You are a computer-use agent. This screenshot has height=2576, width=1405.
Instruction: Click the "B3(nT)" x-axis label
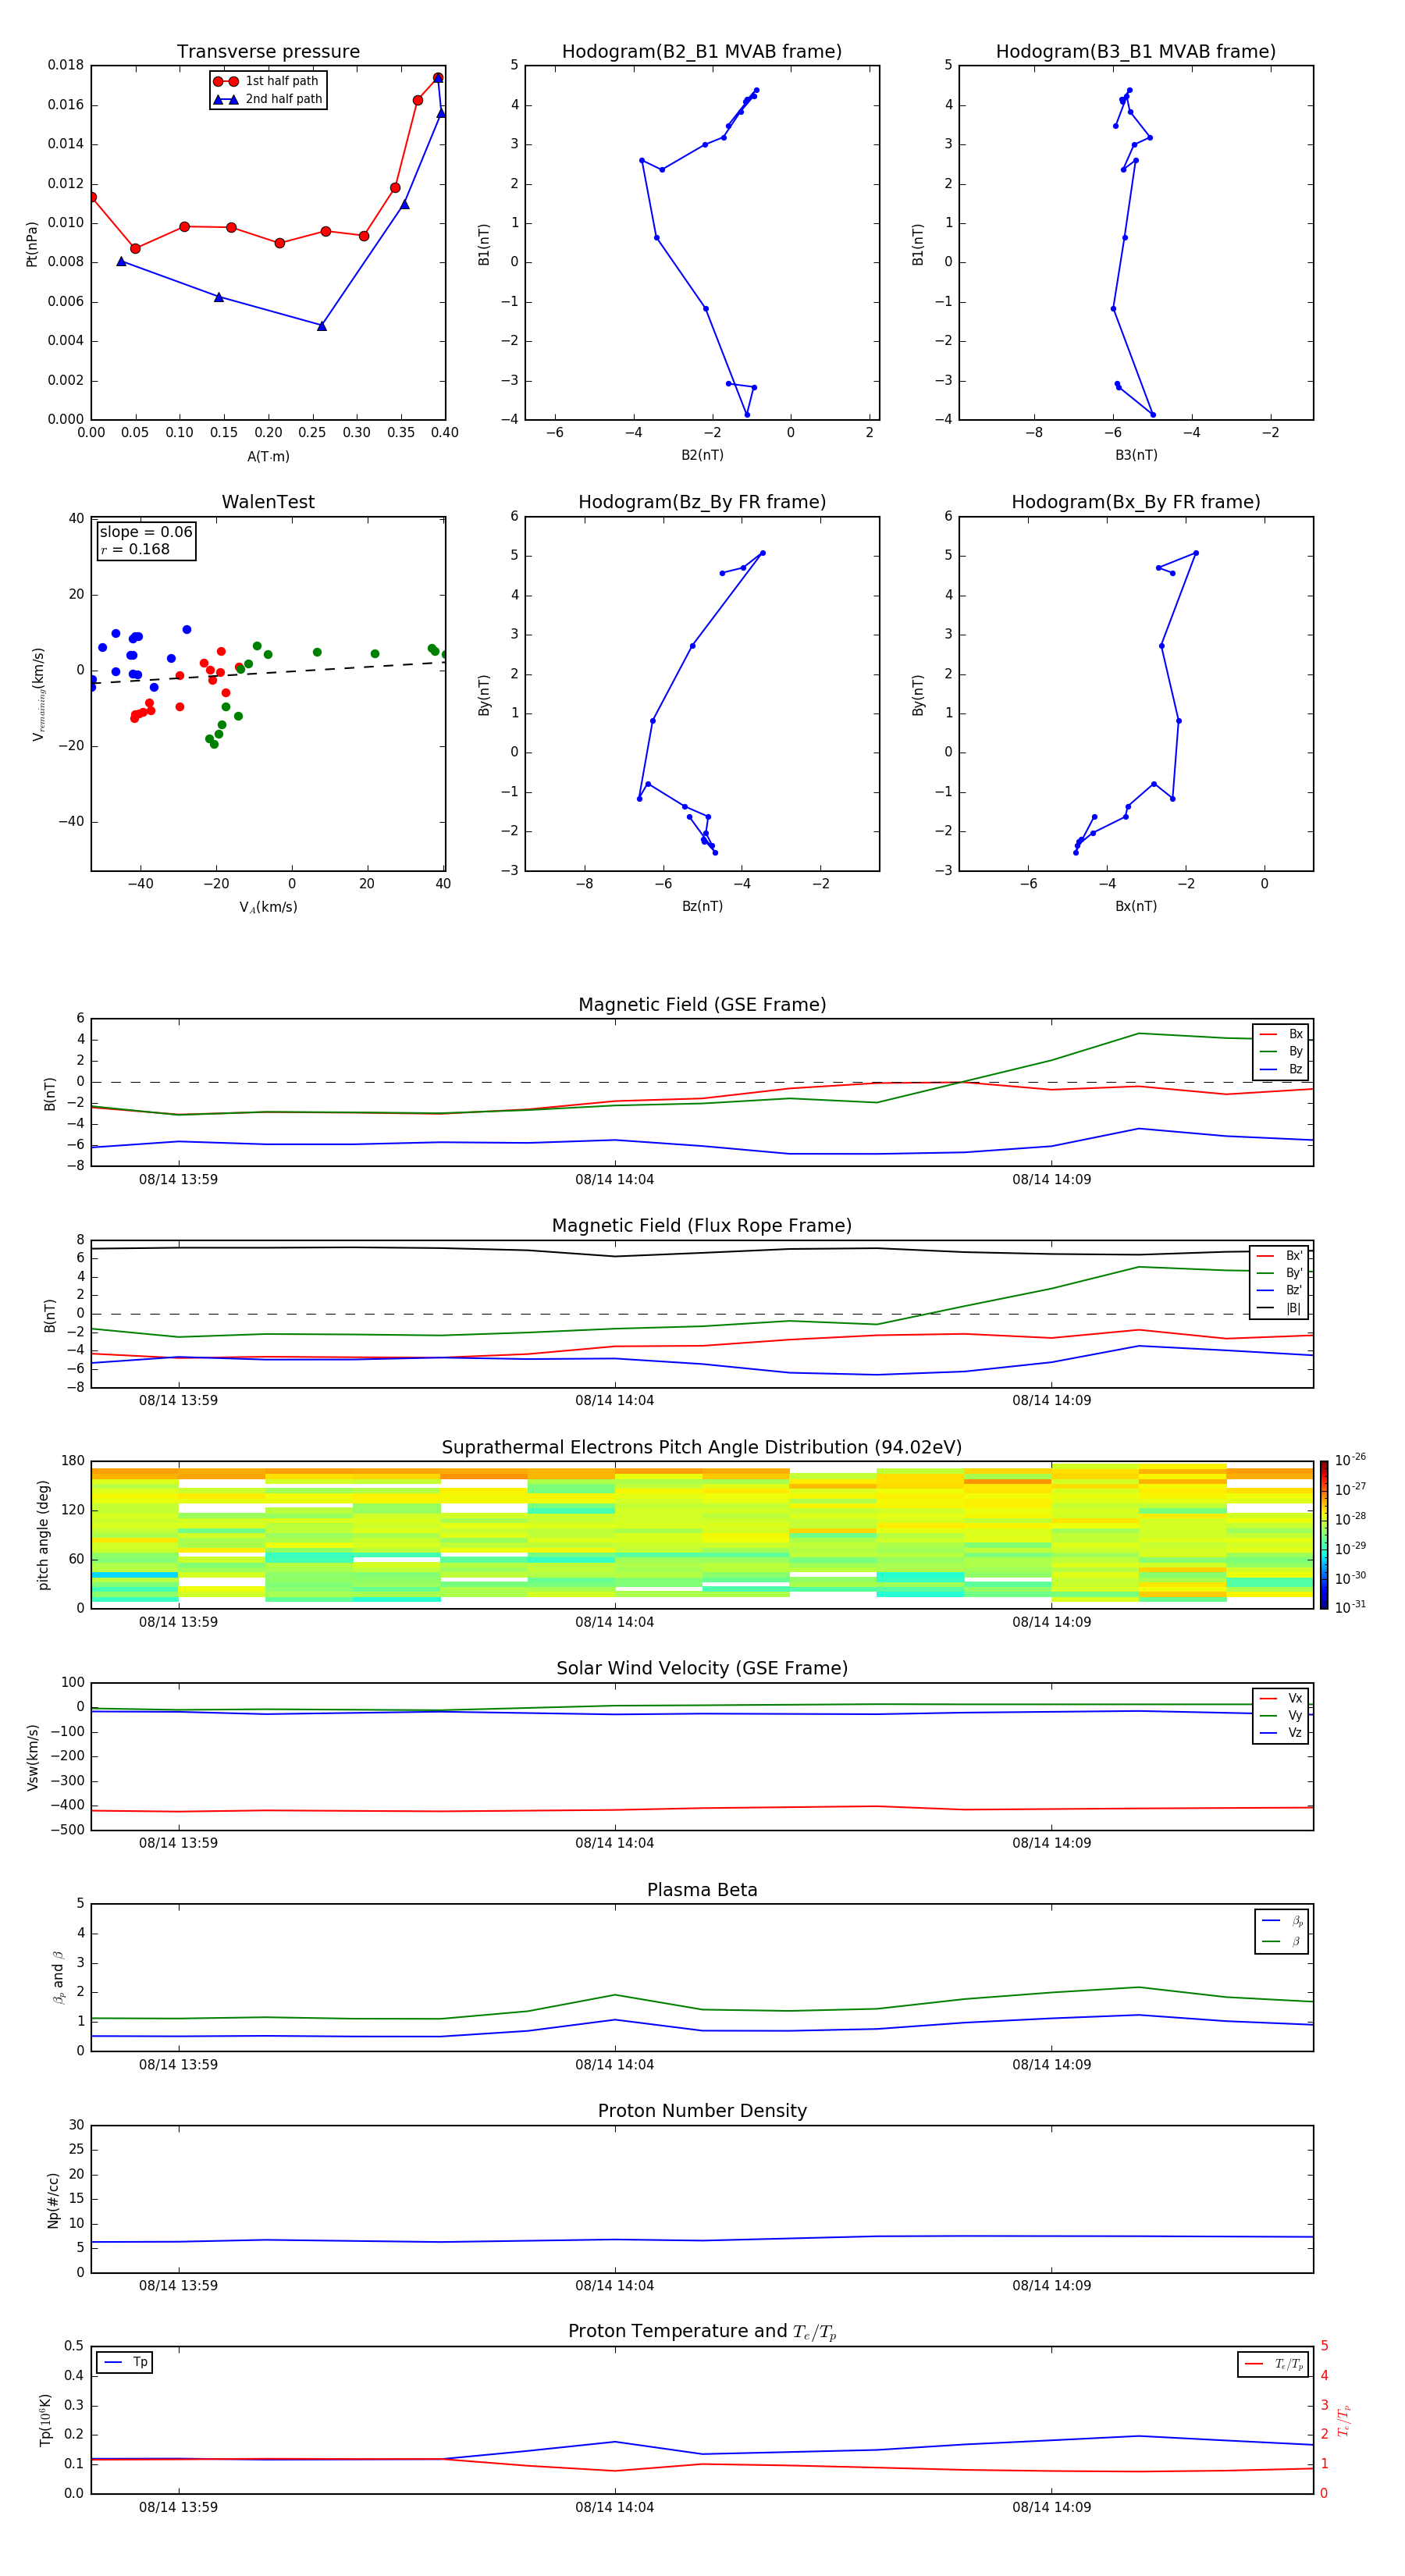pyautogui.click(x=1136, y=455)
